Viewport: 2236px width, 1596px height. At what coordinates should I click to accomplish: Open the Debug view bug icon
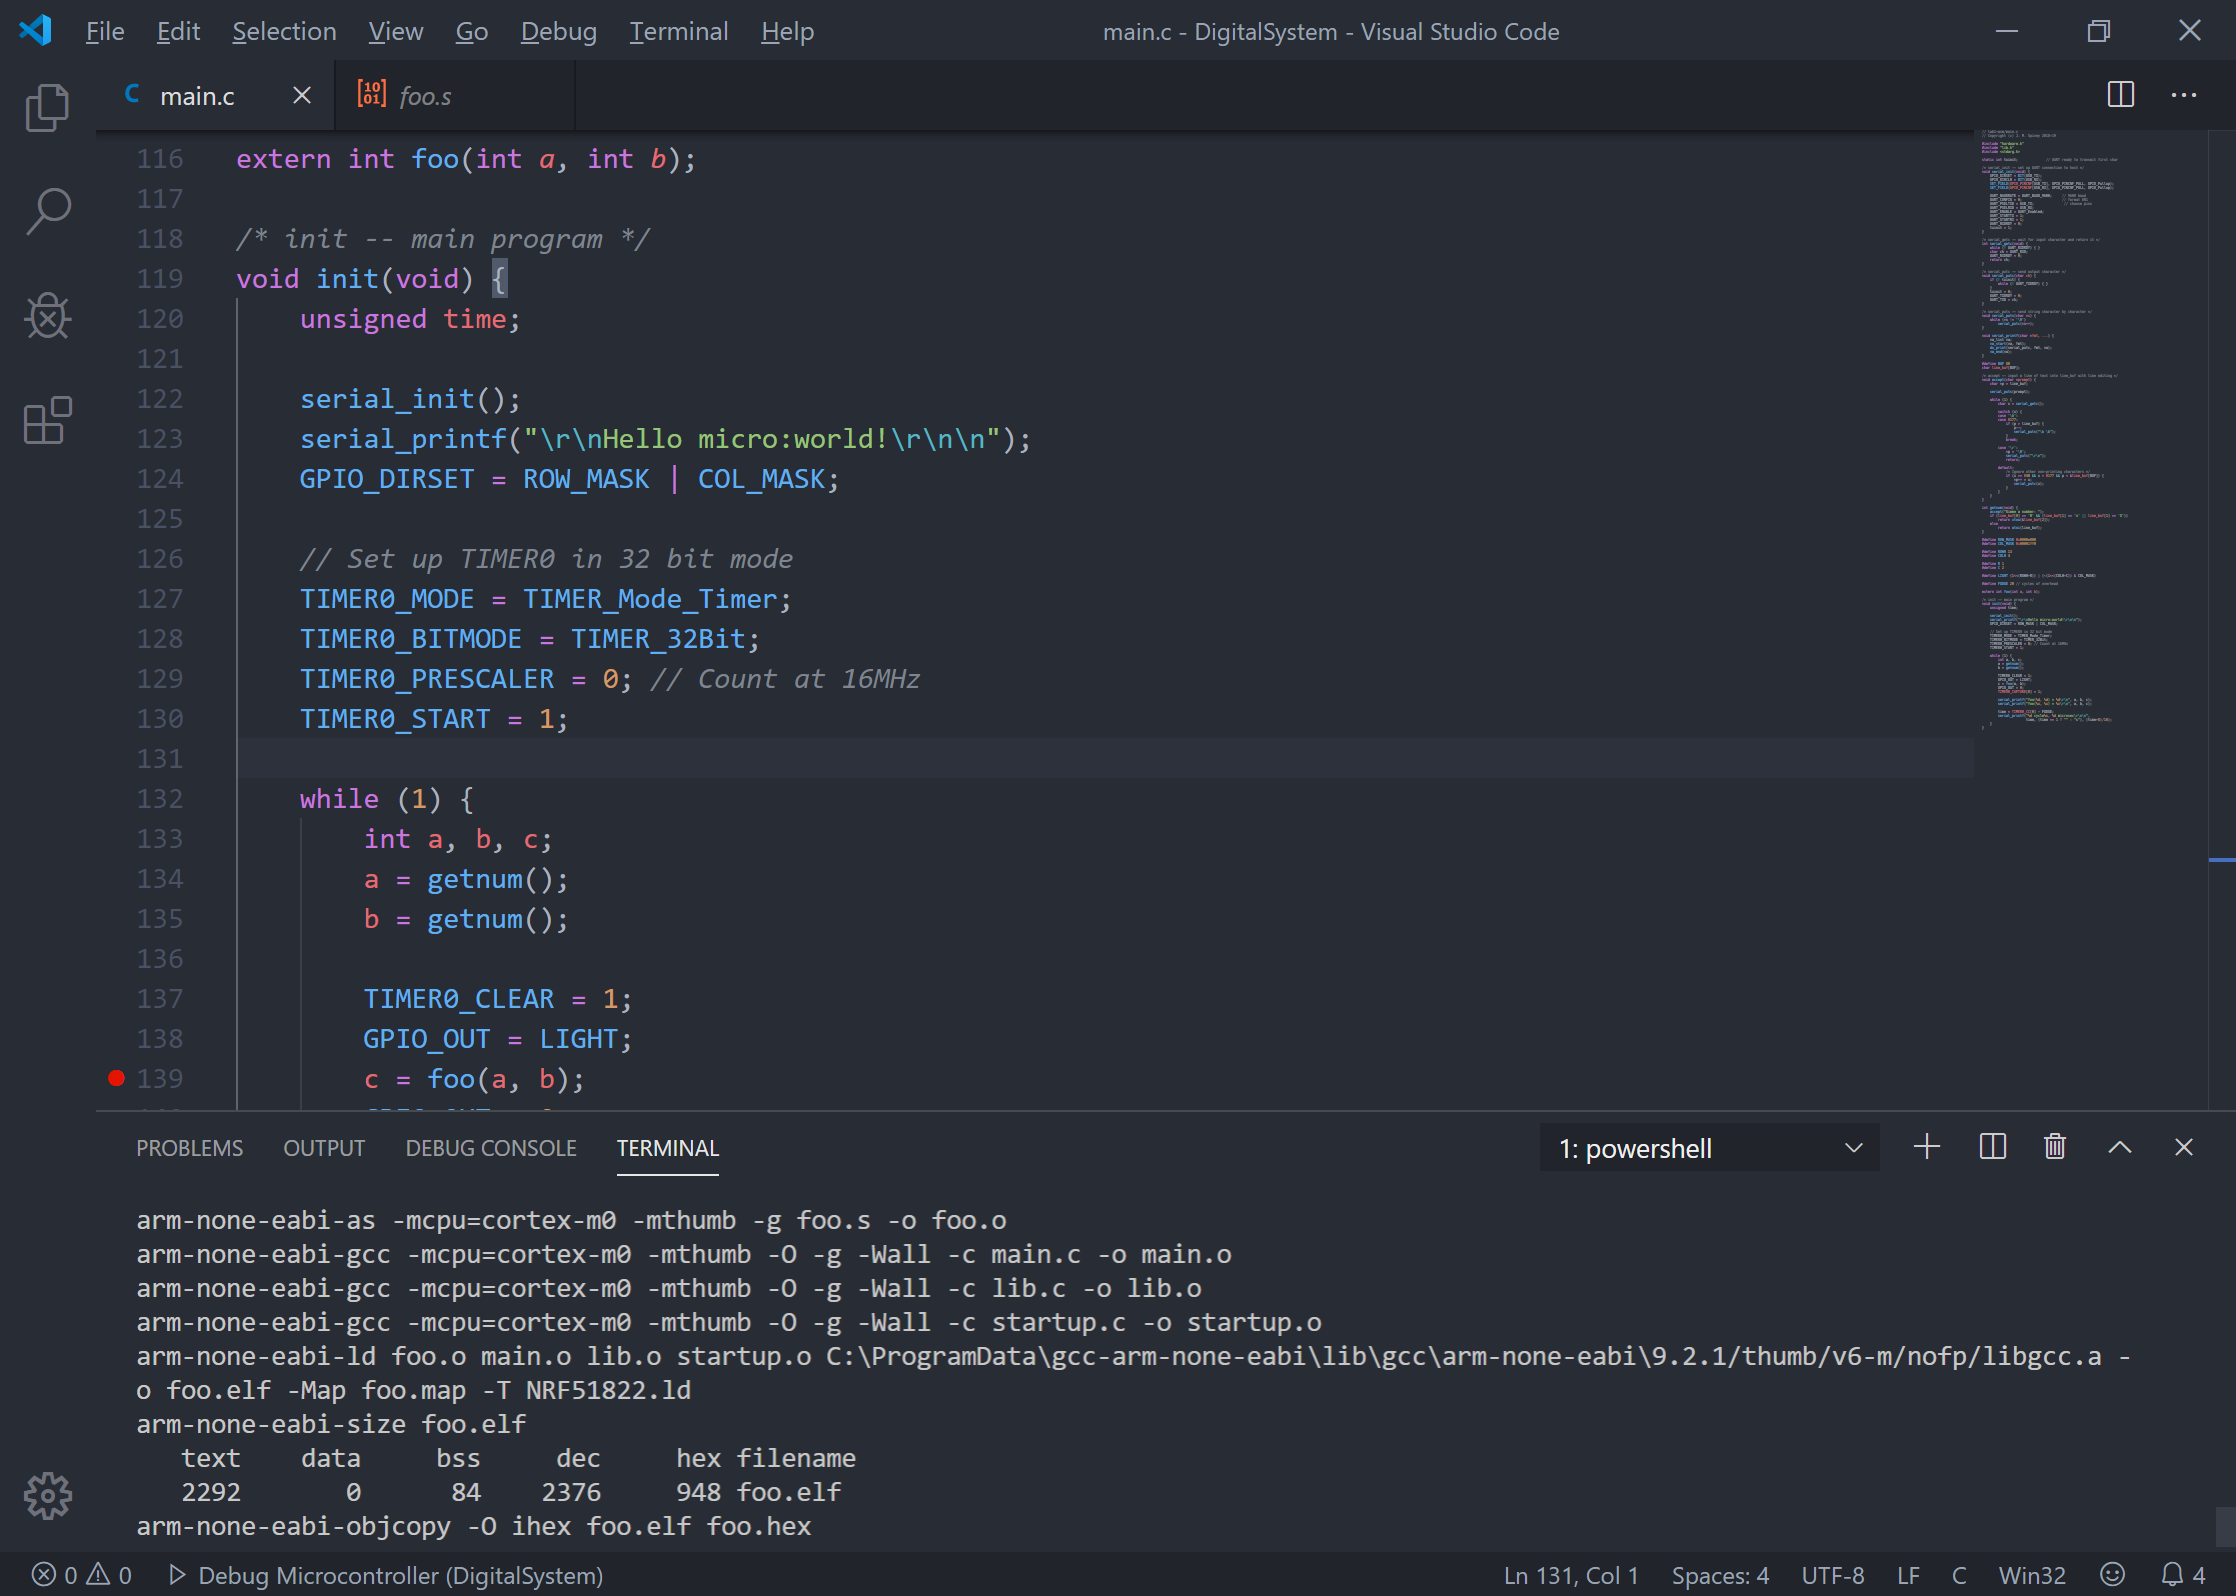point(47,316)
